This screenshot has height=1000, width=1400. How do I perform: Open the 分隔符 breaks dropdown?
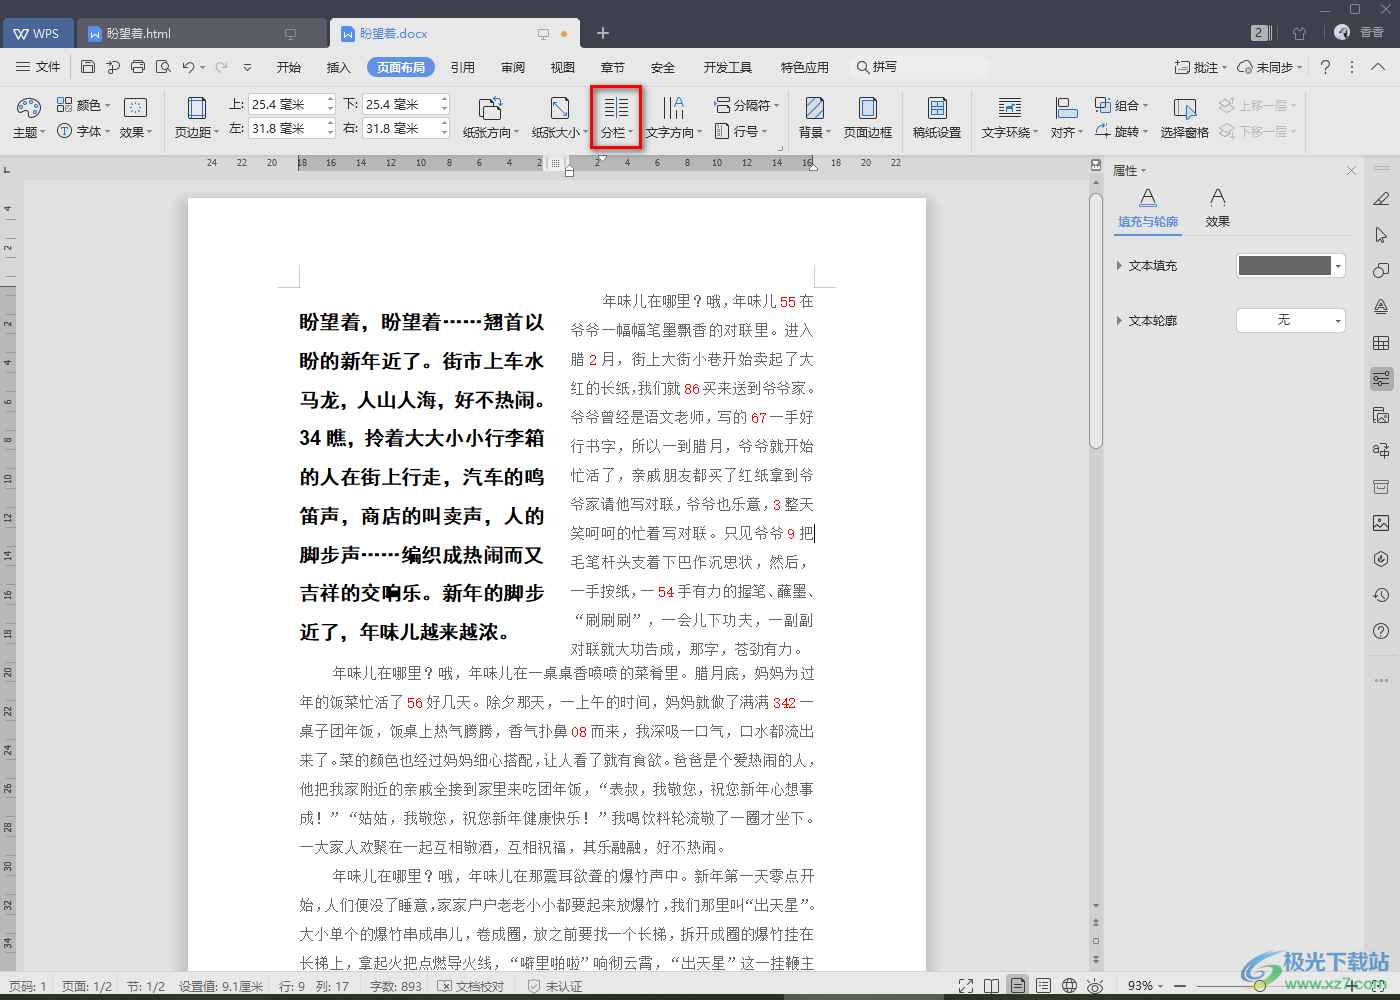coord(746,105)
